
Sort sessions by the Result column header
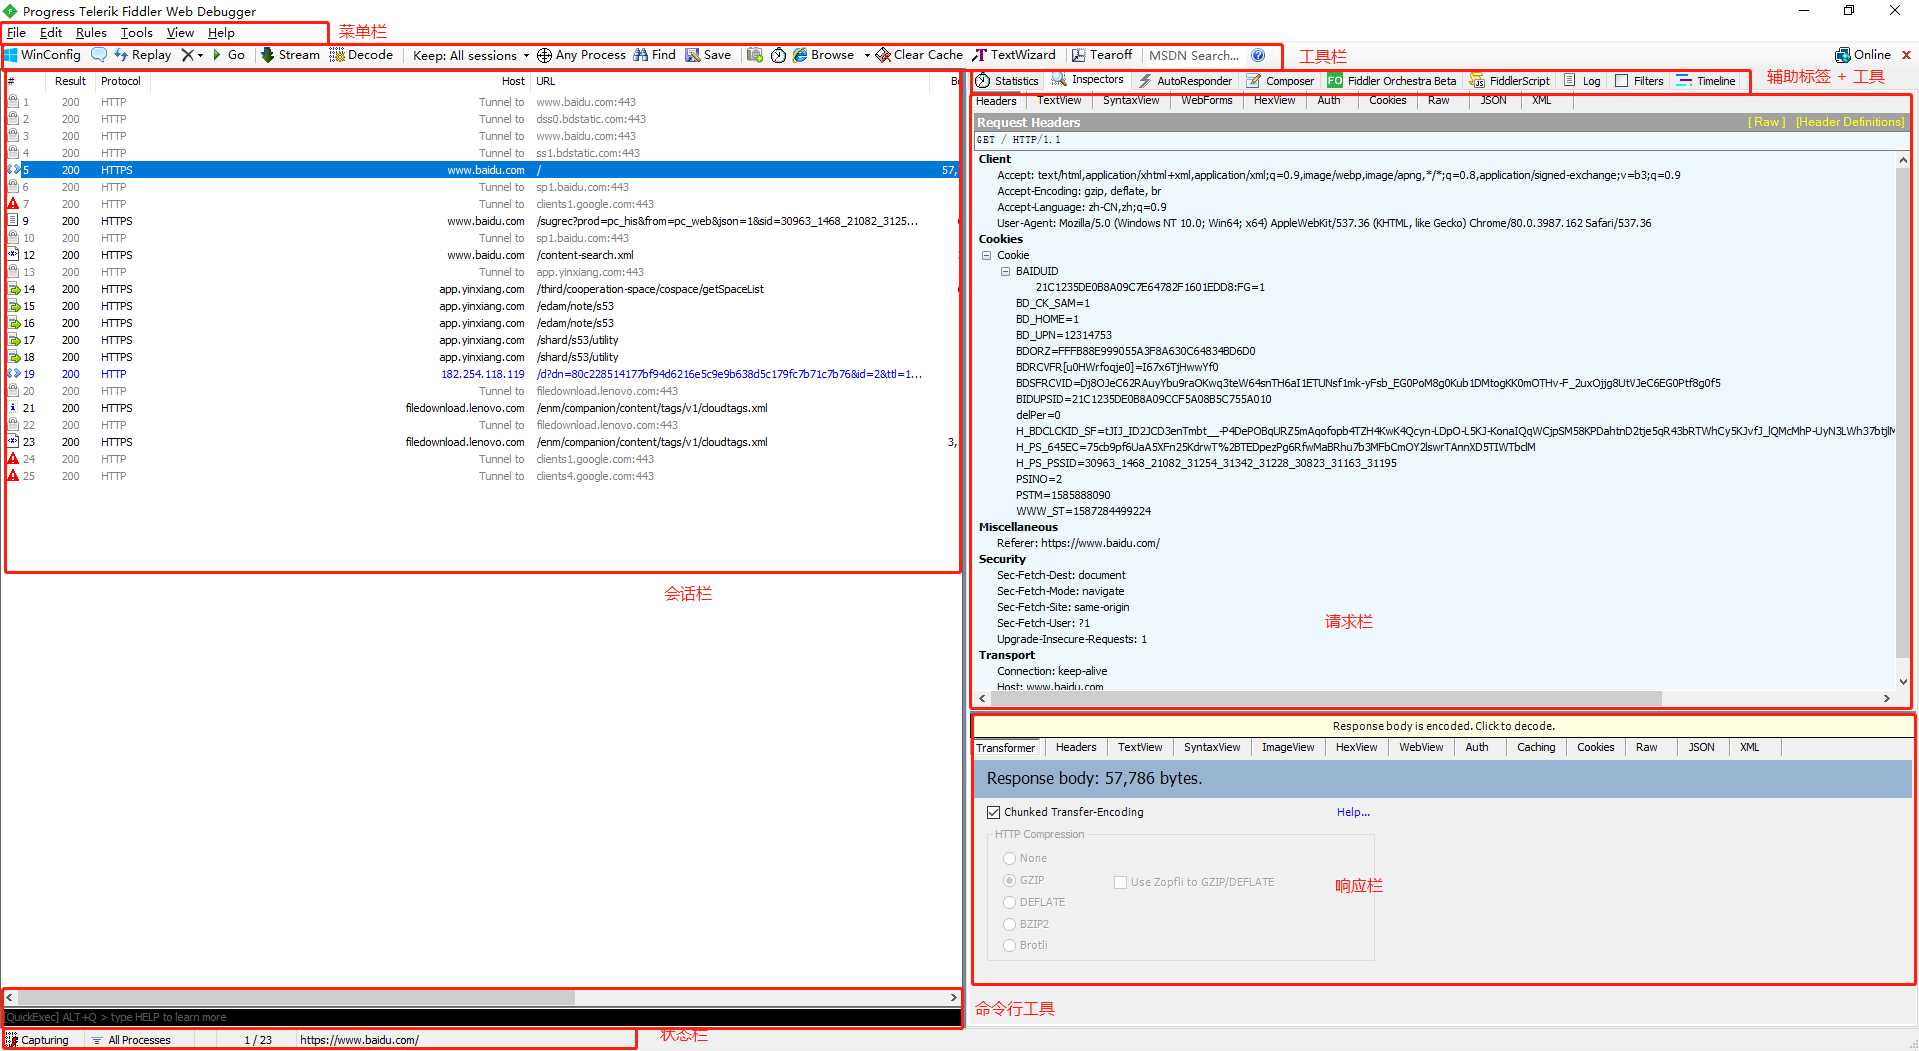(70, 81)
